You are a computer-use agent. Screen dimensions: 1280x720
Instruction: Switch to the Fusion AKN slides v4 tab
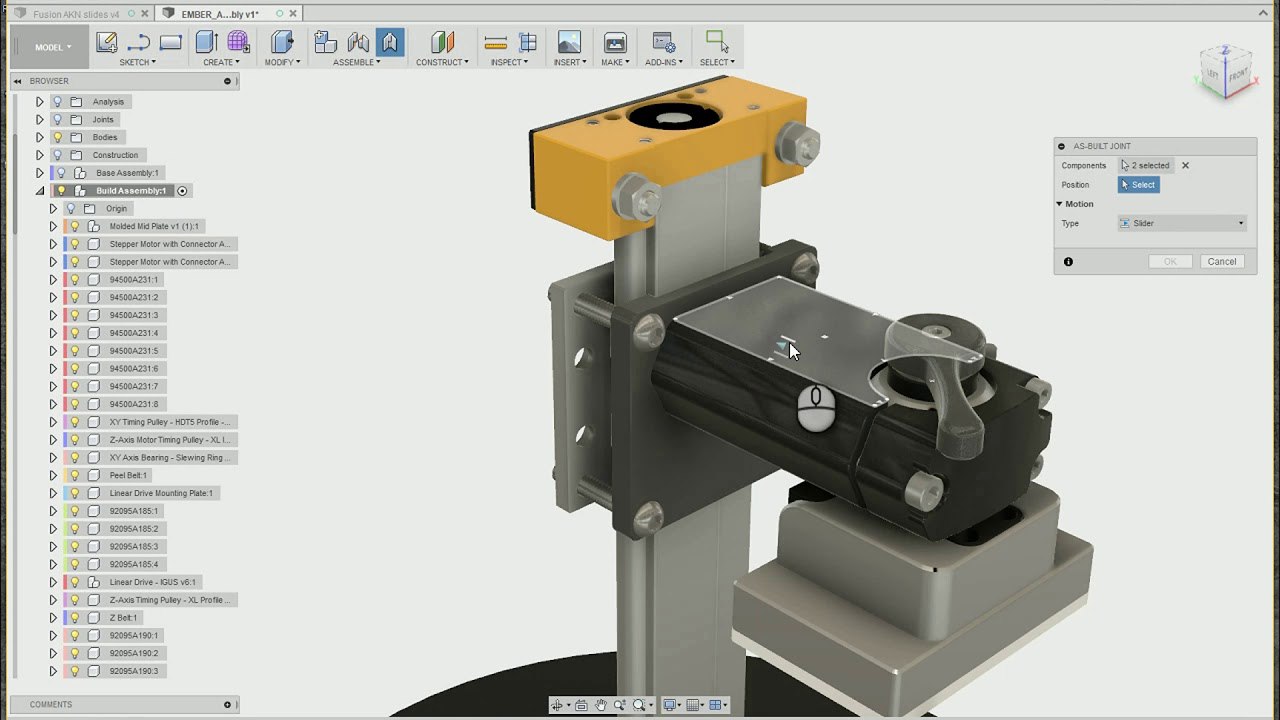click(x=76, y=14)
